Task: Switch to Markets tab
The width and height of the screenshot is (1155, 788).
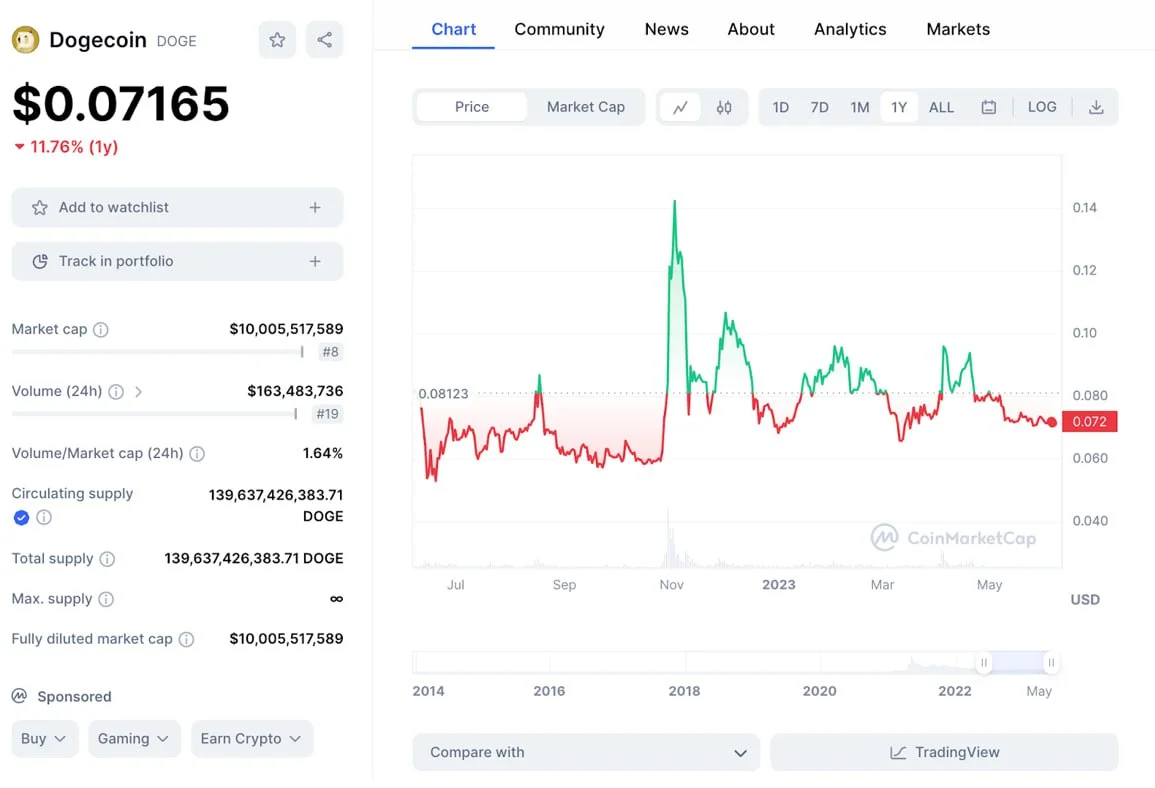Action: click(958, 29)
